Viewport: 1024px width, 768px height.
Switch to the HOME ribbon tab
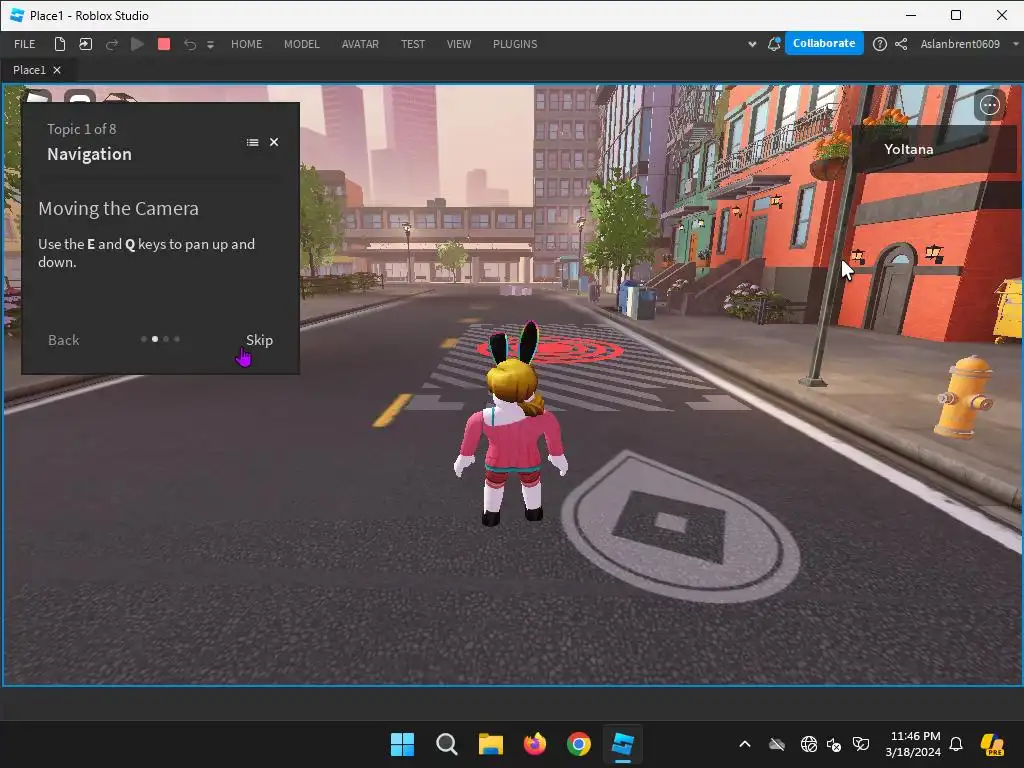[246, 44]
